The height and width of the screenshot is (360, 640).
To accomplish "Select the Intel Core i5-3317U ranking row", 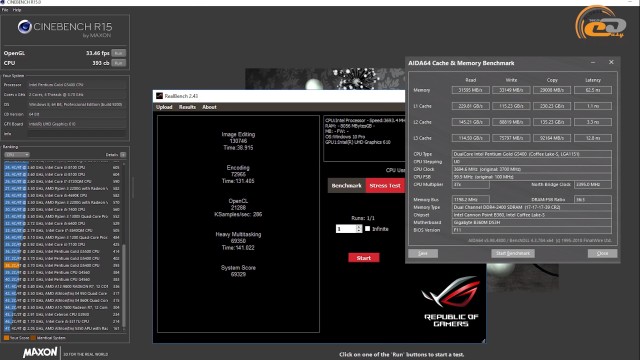I will [x=63, y=321].
